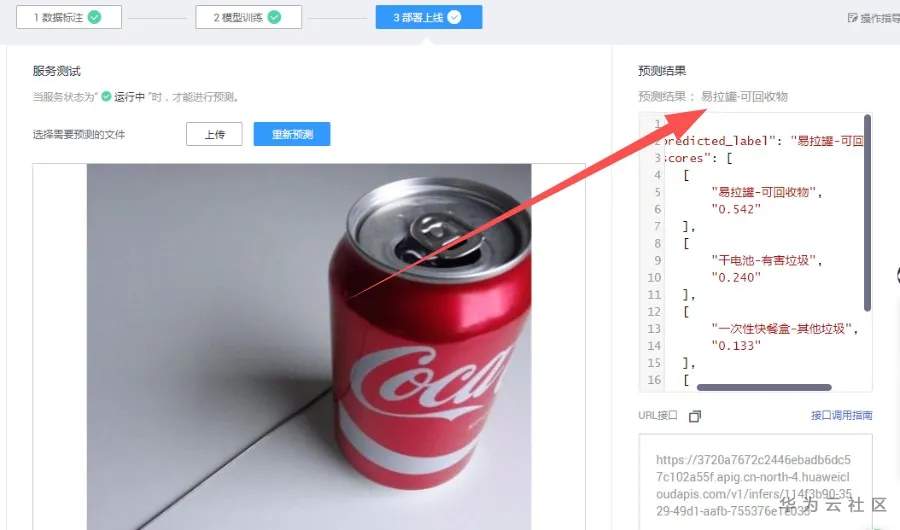Click the 操作指导 icon at top right
Screen dimensions: 900x530
pyautogui.click(x=853, y=18)
